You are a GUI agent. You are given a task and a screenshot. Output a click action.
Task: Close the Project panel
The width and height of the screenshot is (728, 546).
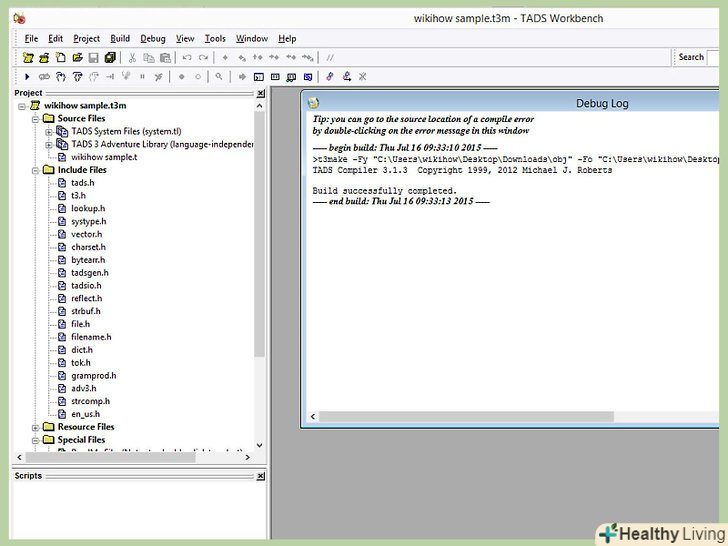point(261,93)
